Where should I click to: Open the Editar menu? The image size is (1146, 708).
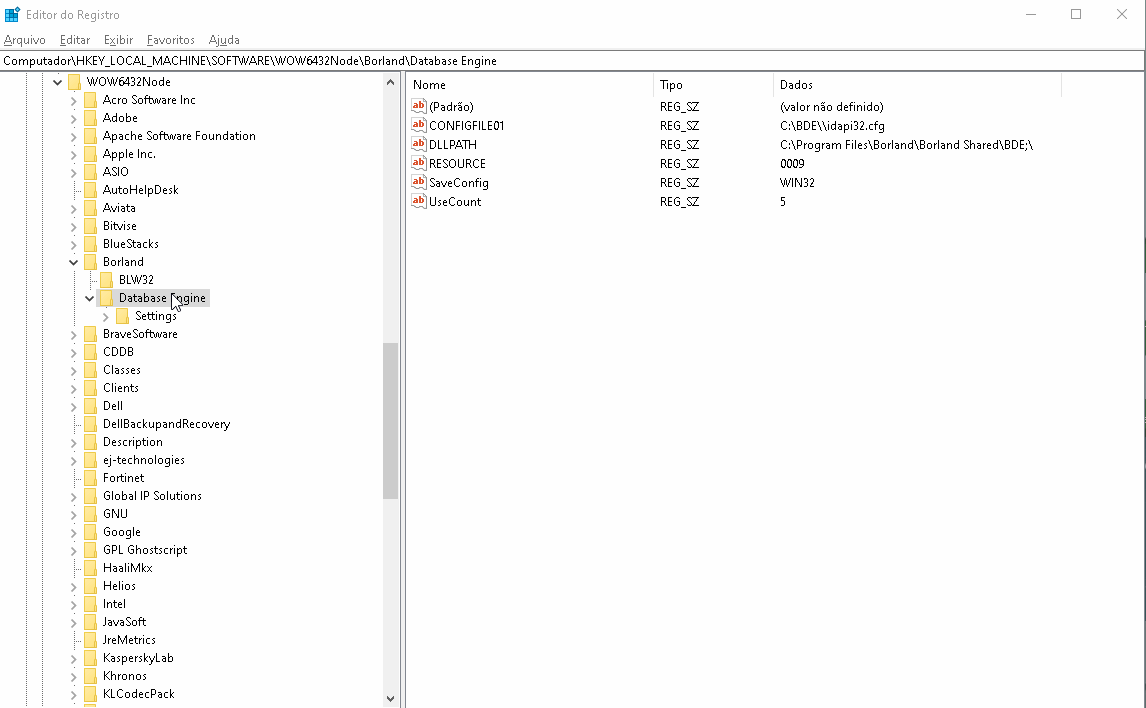point(75,40)
